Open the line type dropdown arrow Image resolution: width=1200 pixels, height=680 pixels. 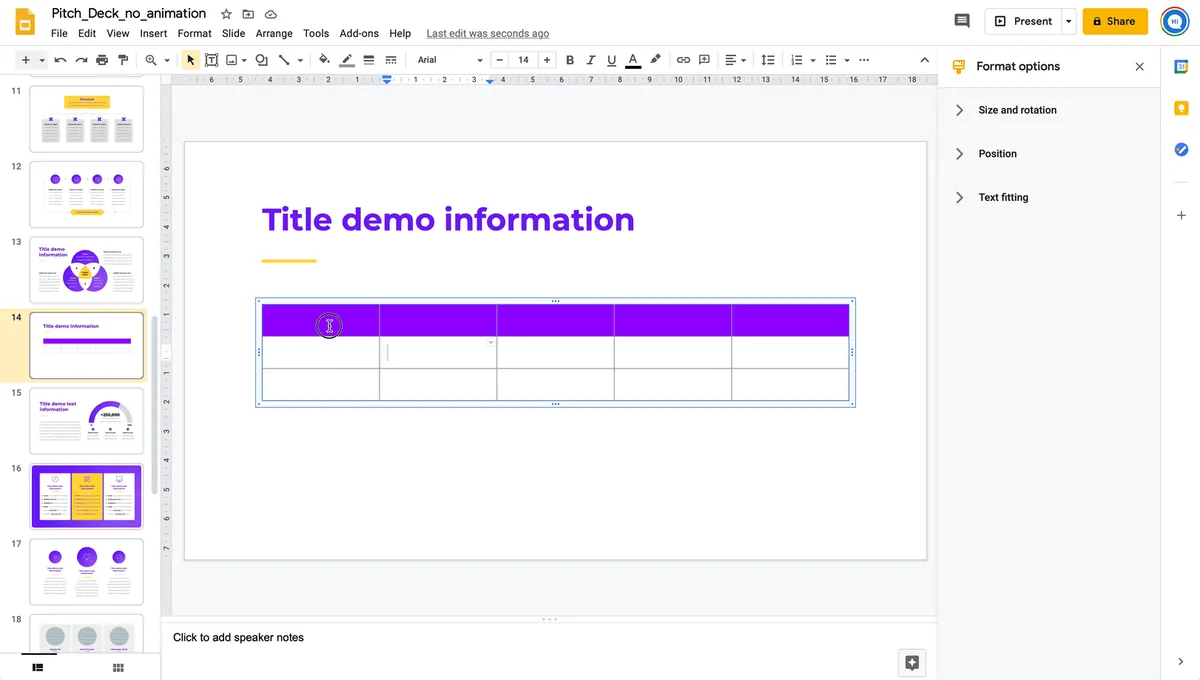[300, 60]
